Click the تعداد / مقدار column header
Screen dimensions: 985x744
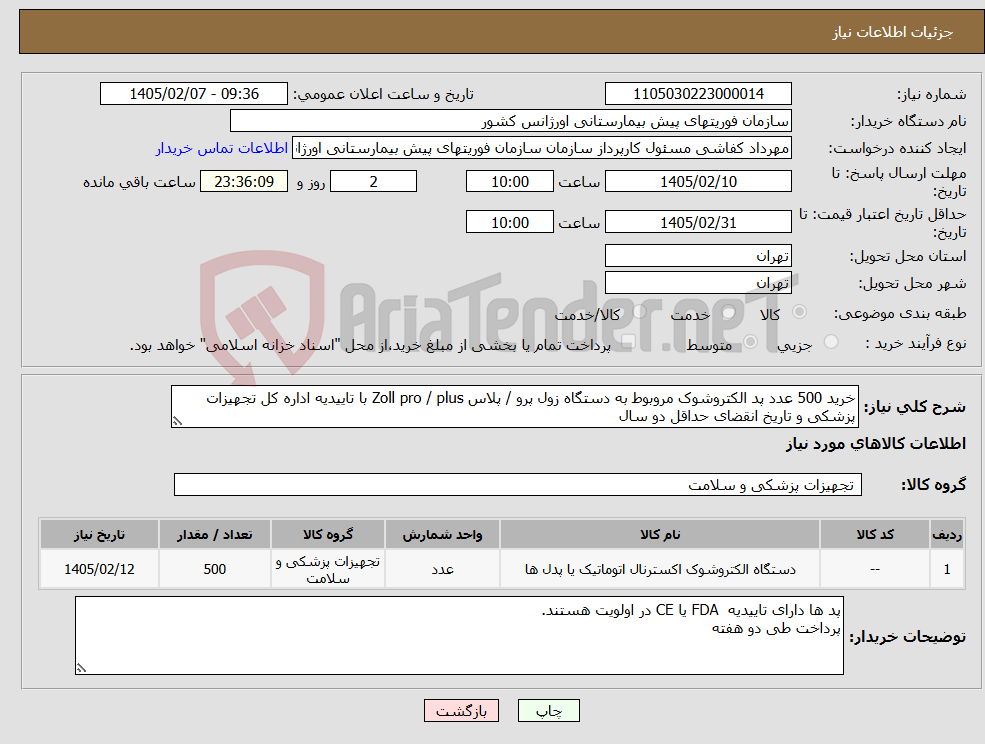[x=215, y=534]
